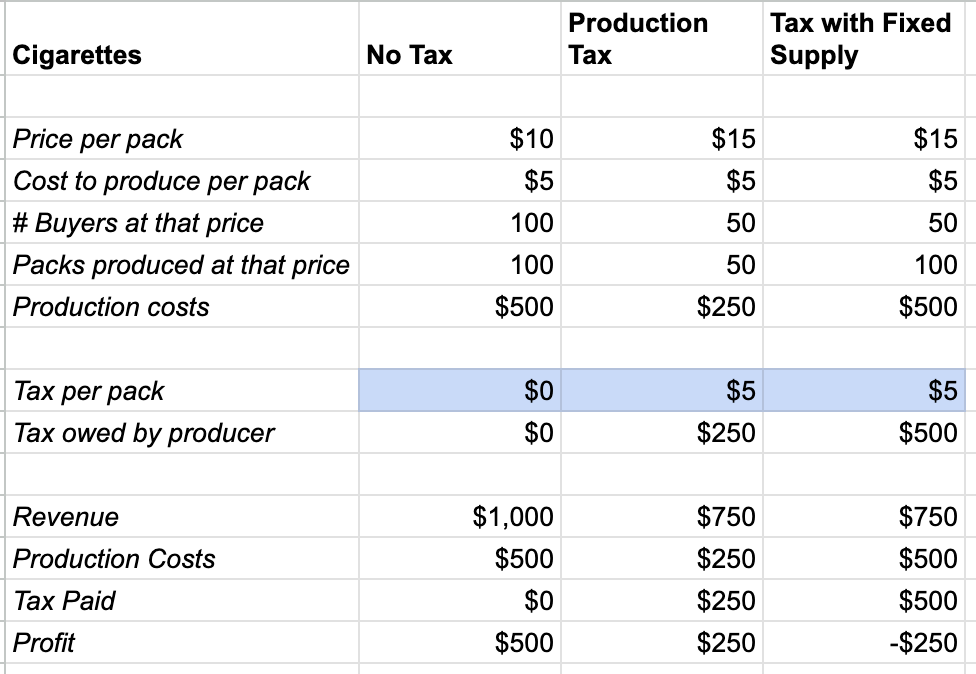The height and width of the screenshot is (674, 976).
Task: Select the 'Cigarettes' header cell
Action: [x=182, y=39]
